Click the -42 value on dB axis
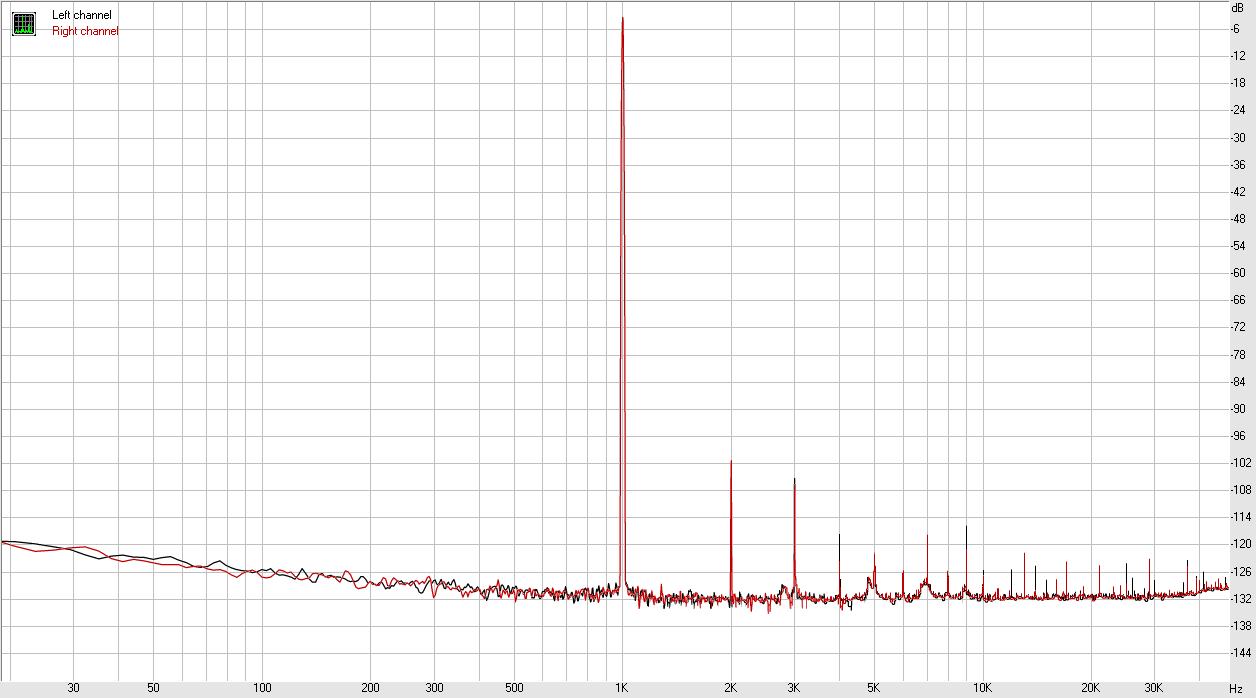The width and height of the screenshot is (1256, 698). tap(1239, 191)
